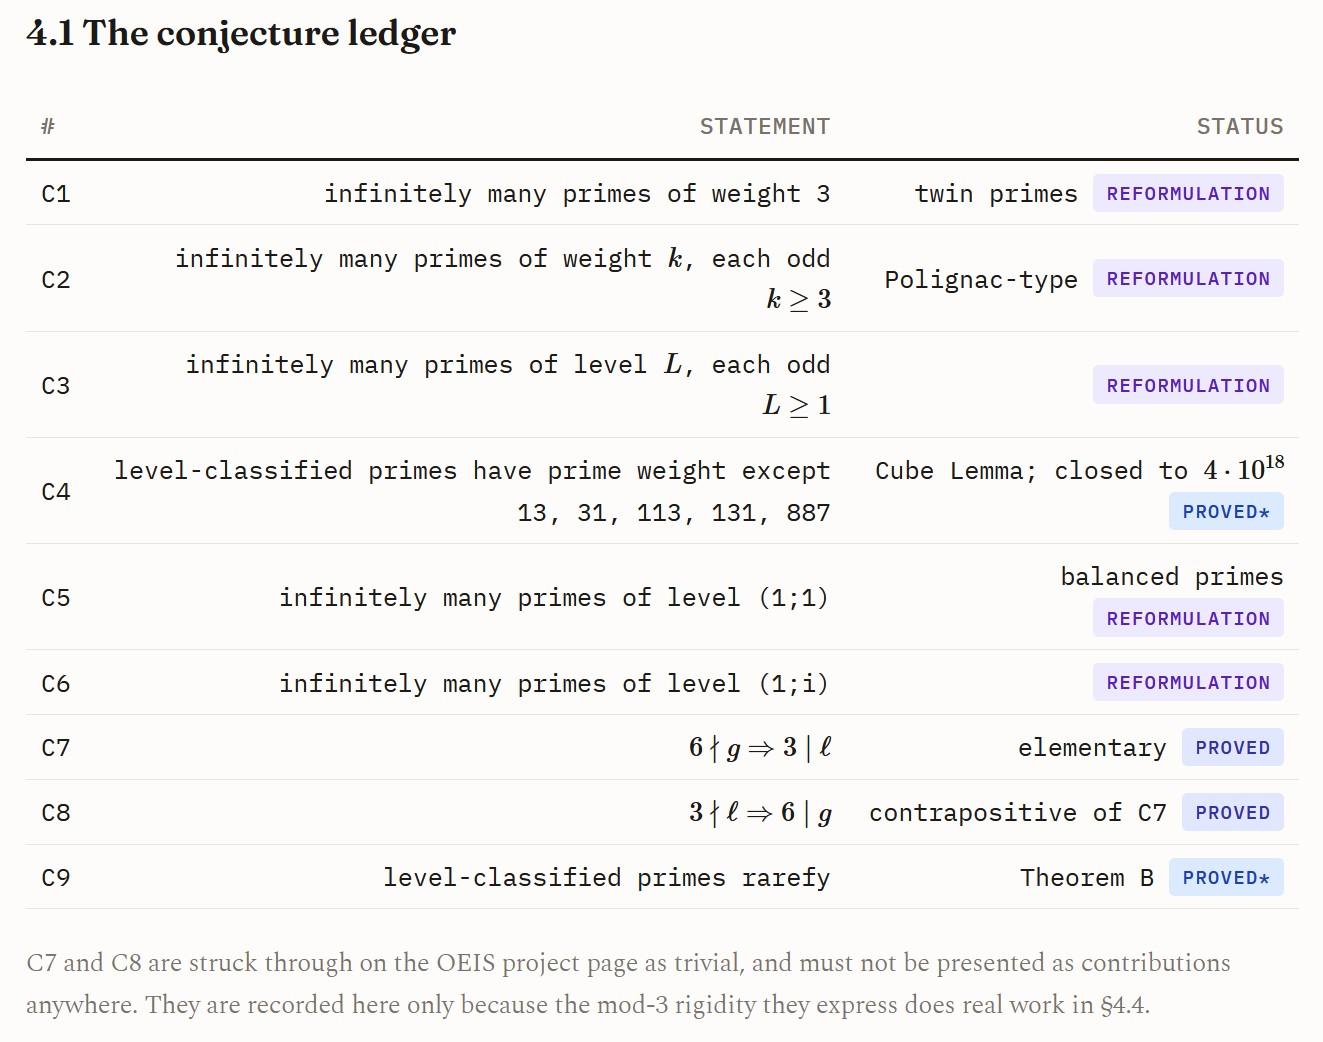
Task: Click the C9 row identifier
Action: click(56, 878)
